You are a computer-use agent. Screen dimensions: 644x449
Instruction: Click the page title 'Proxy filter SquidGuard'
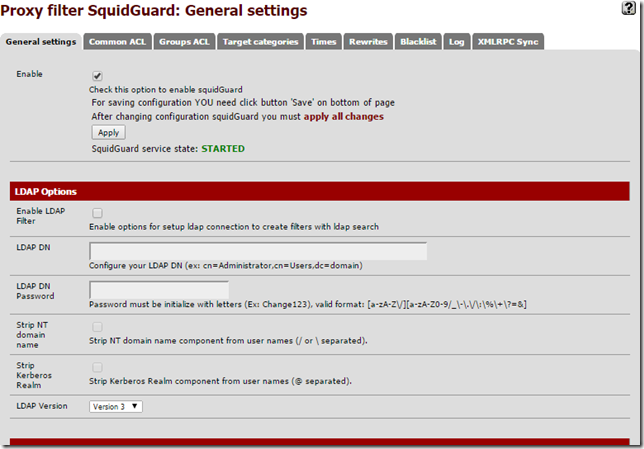[154, 10]
